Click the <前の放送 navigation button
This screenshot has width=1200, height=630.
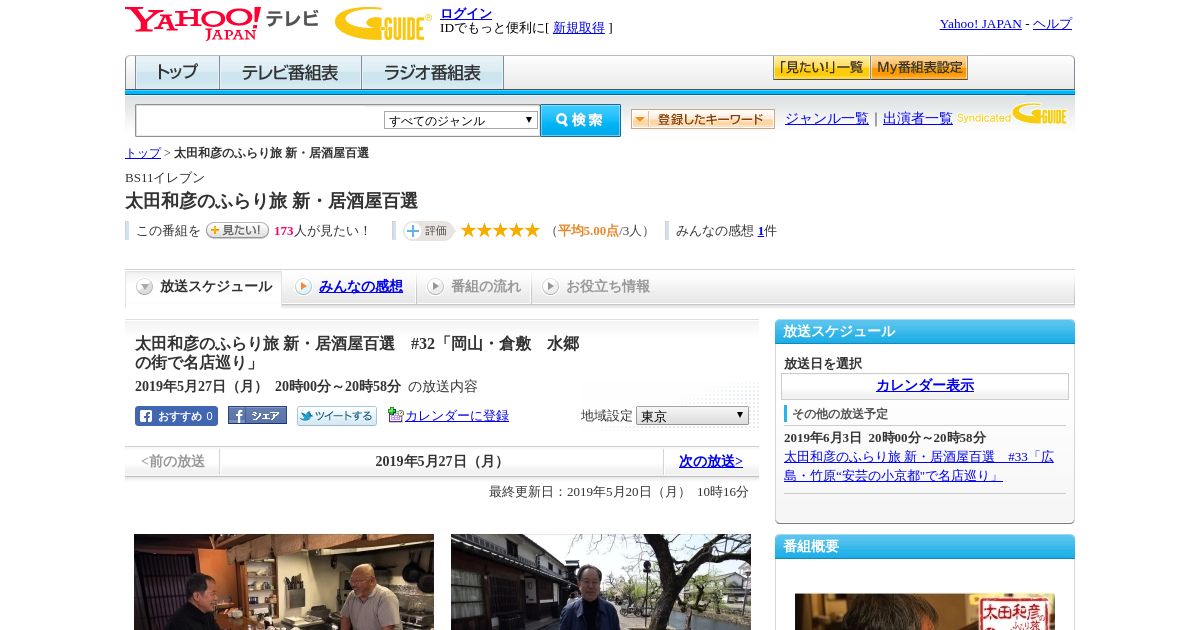coord(172,462)
